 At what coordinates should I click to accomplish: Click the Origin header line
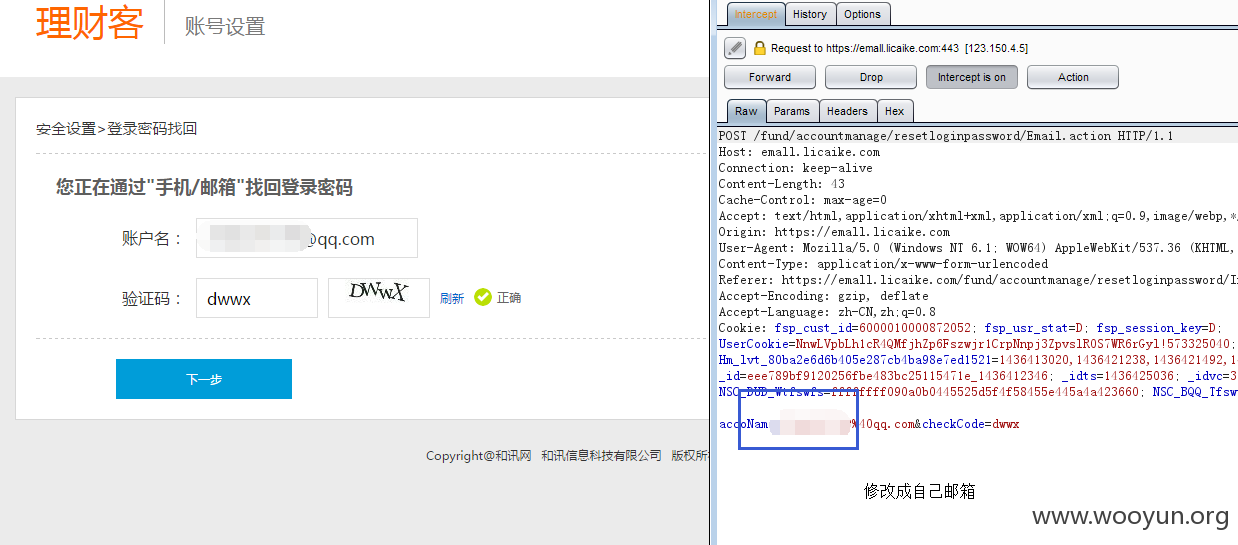(x=834, y=232)
